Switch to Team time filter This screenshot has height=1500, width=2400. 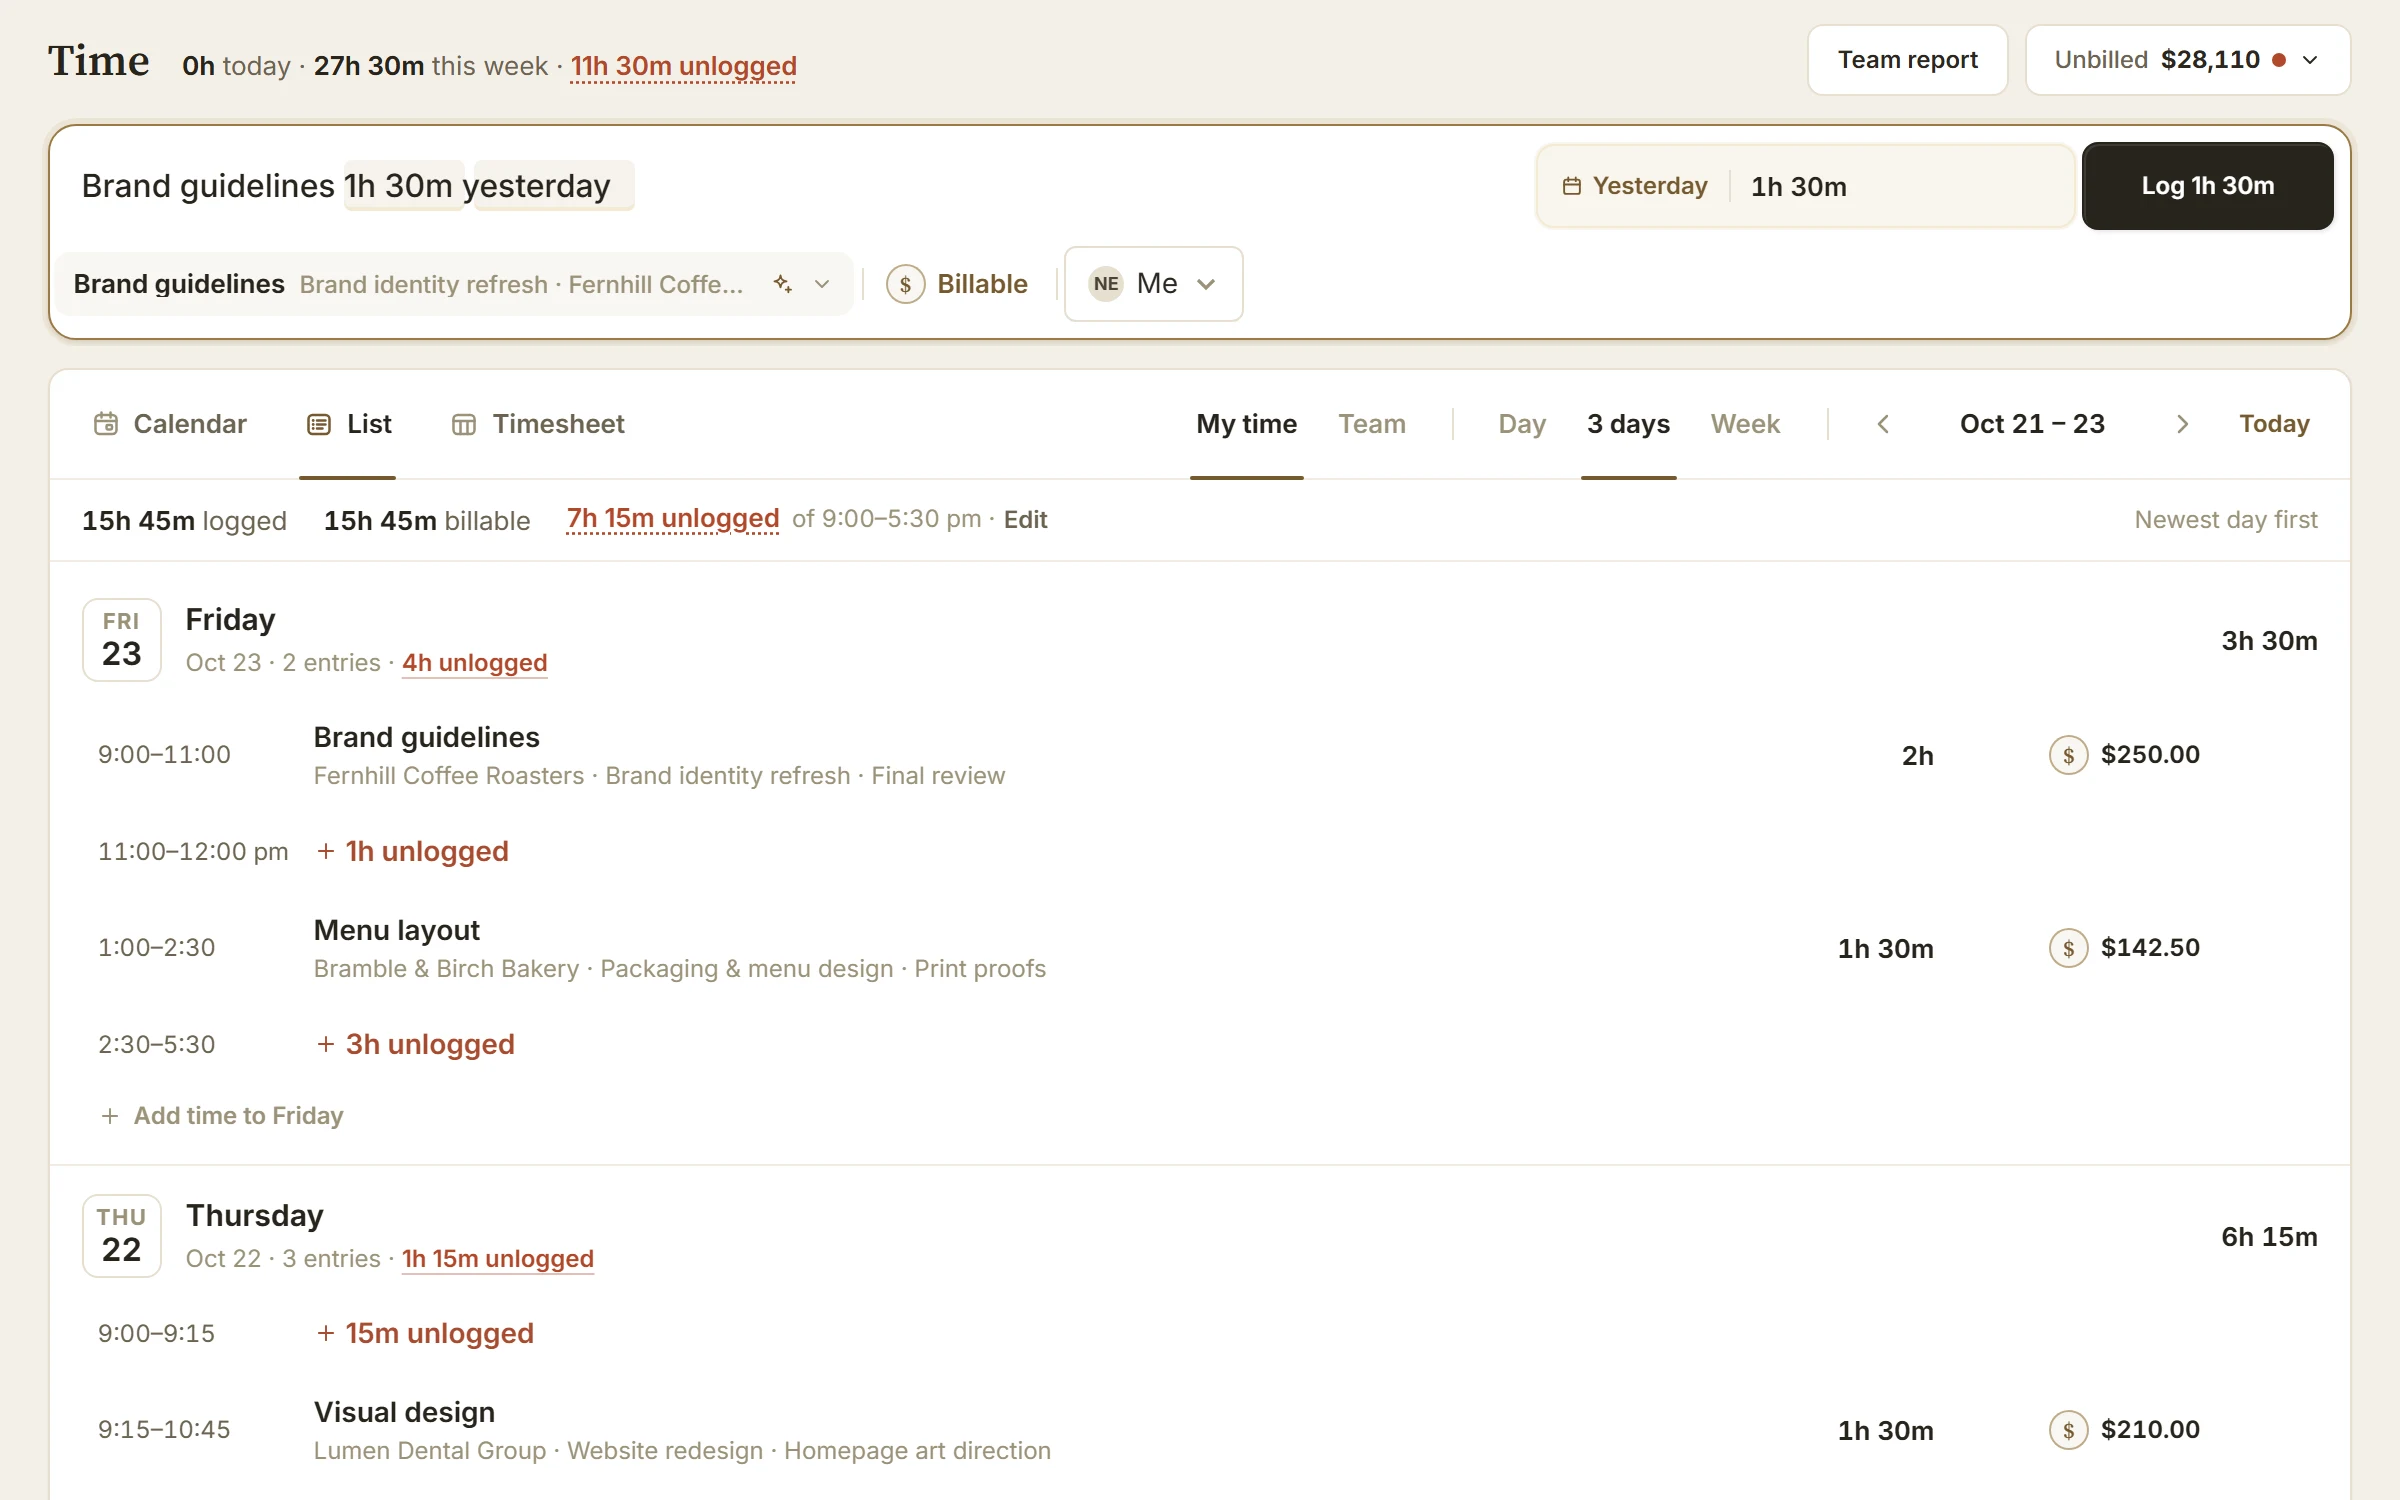(x=1372, y=424)
